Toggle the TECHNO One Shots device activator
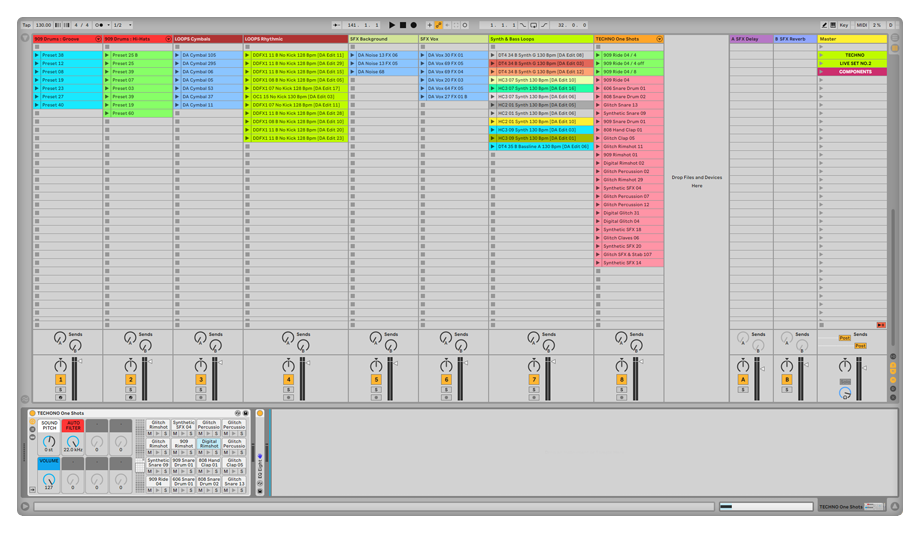Screen dimensions: 920x533 32,413
